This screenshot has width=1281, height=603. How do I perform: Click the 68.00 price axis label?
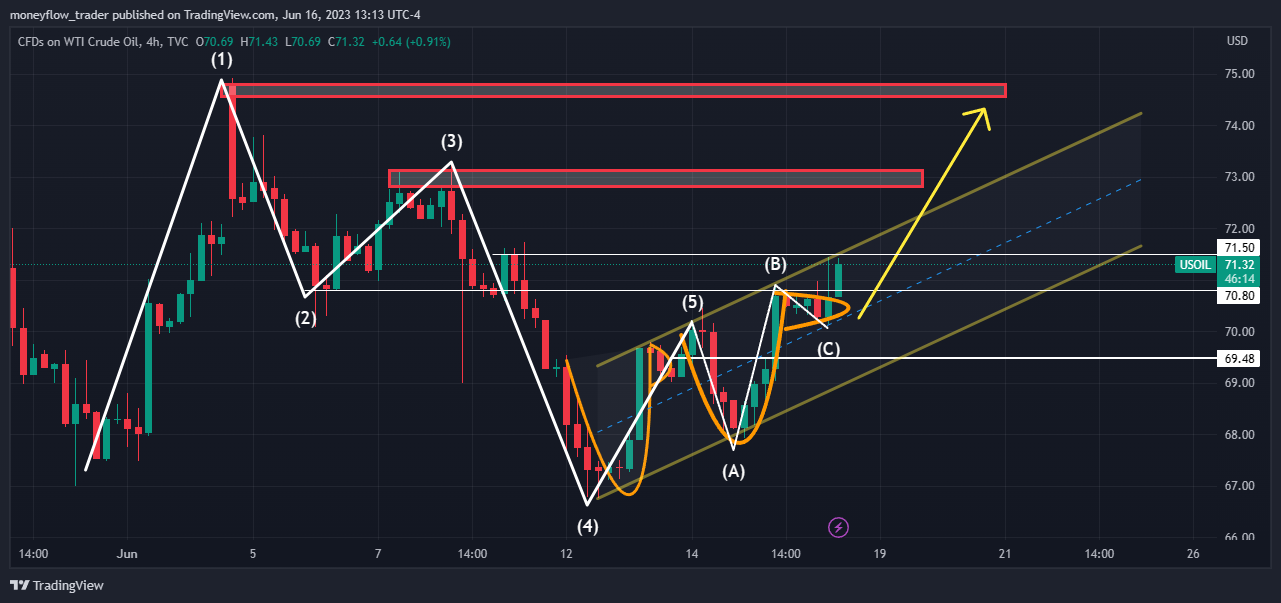(1240, 434)
